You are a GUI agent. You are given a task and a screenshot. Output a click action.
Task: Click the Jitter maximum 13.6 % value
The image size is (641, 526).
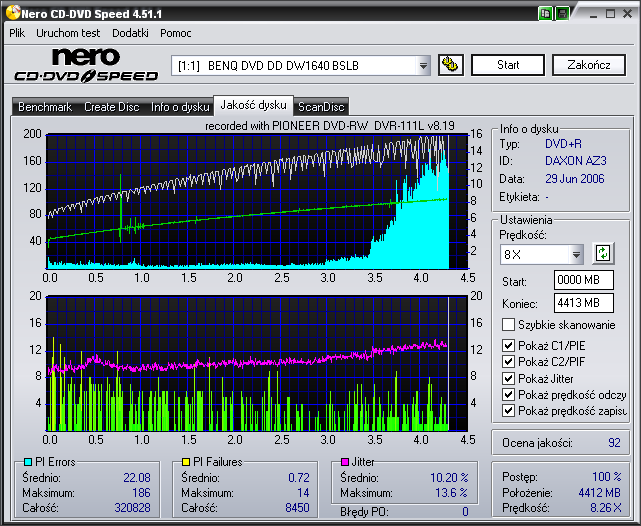click(451, 492)
